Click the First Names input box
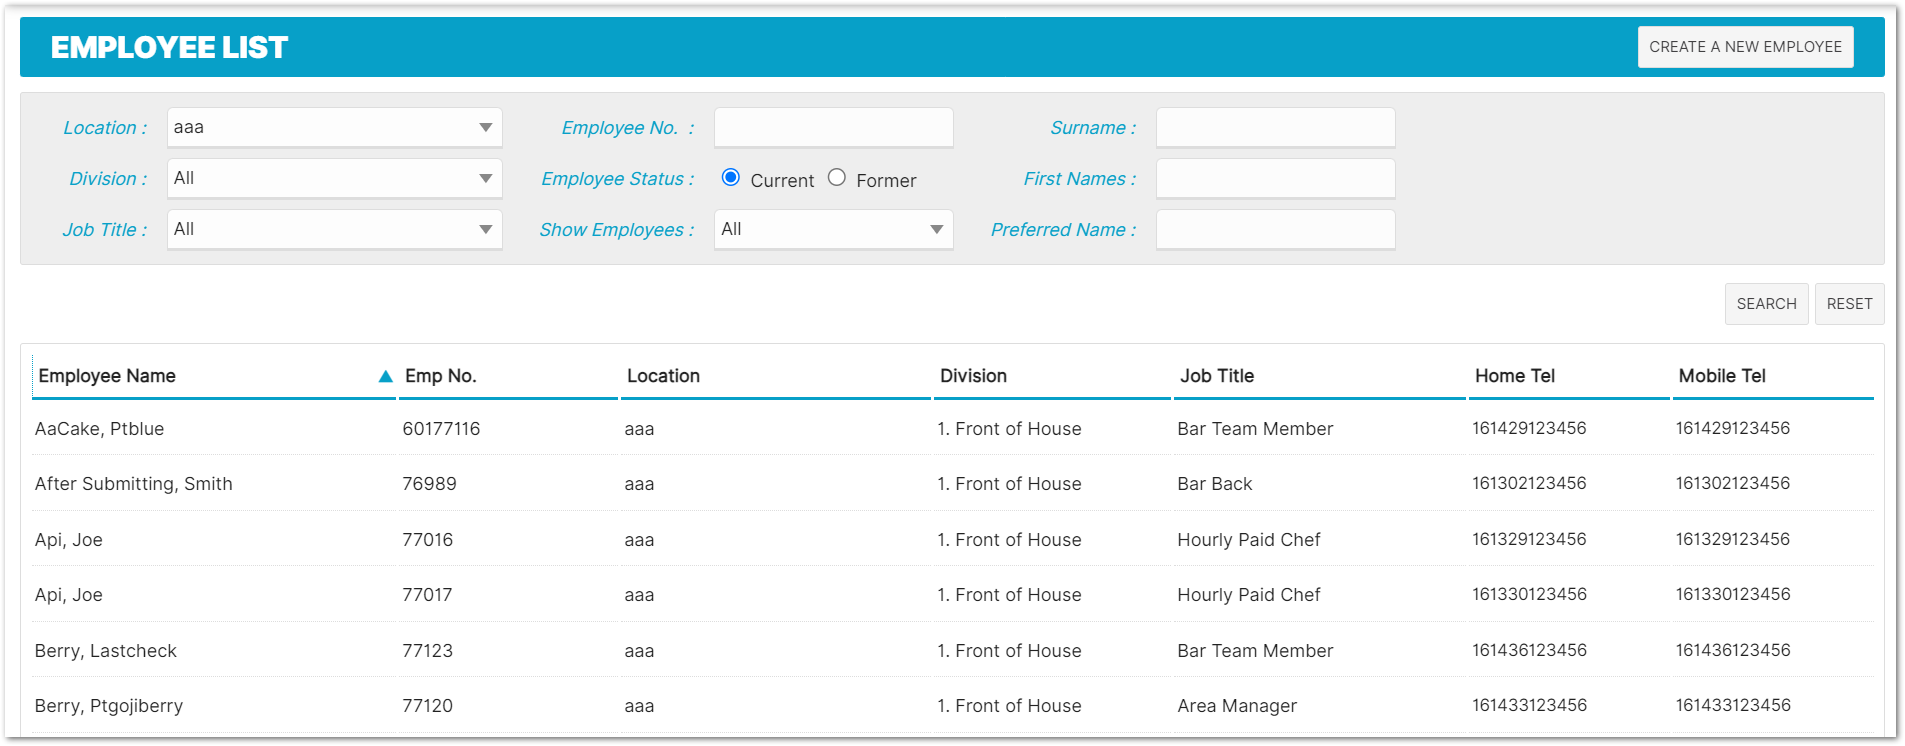This screenshot has width=1905, height=746. pyautogui.click(x=1275, y=179)
